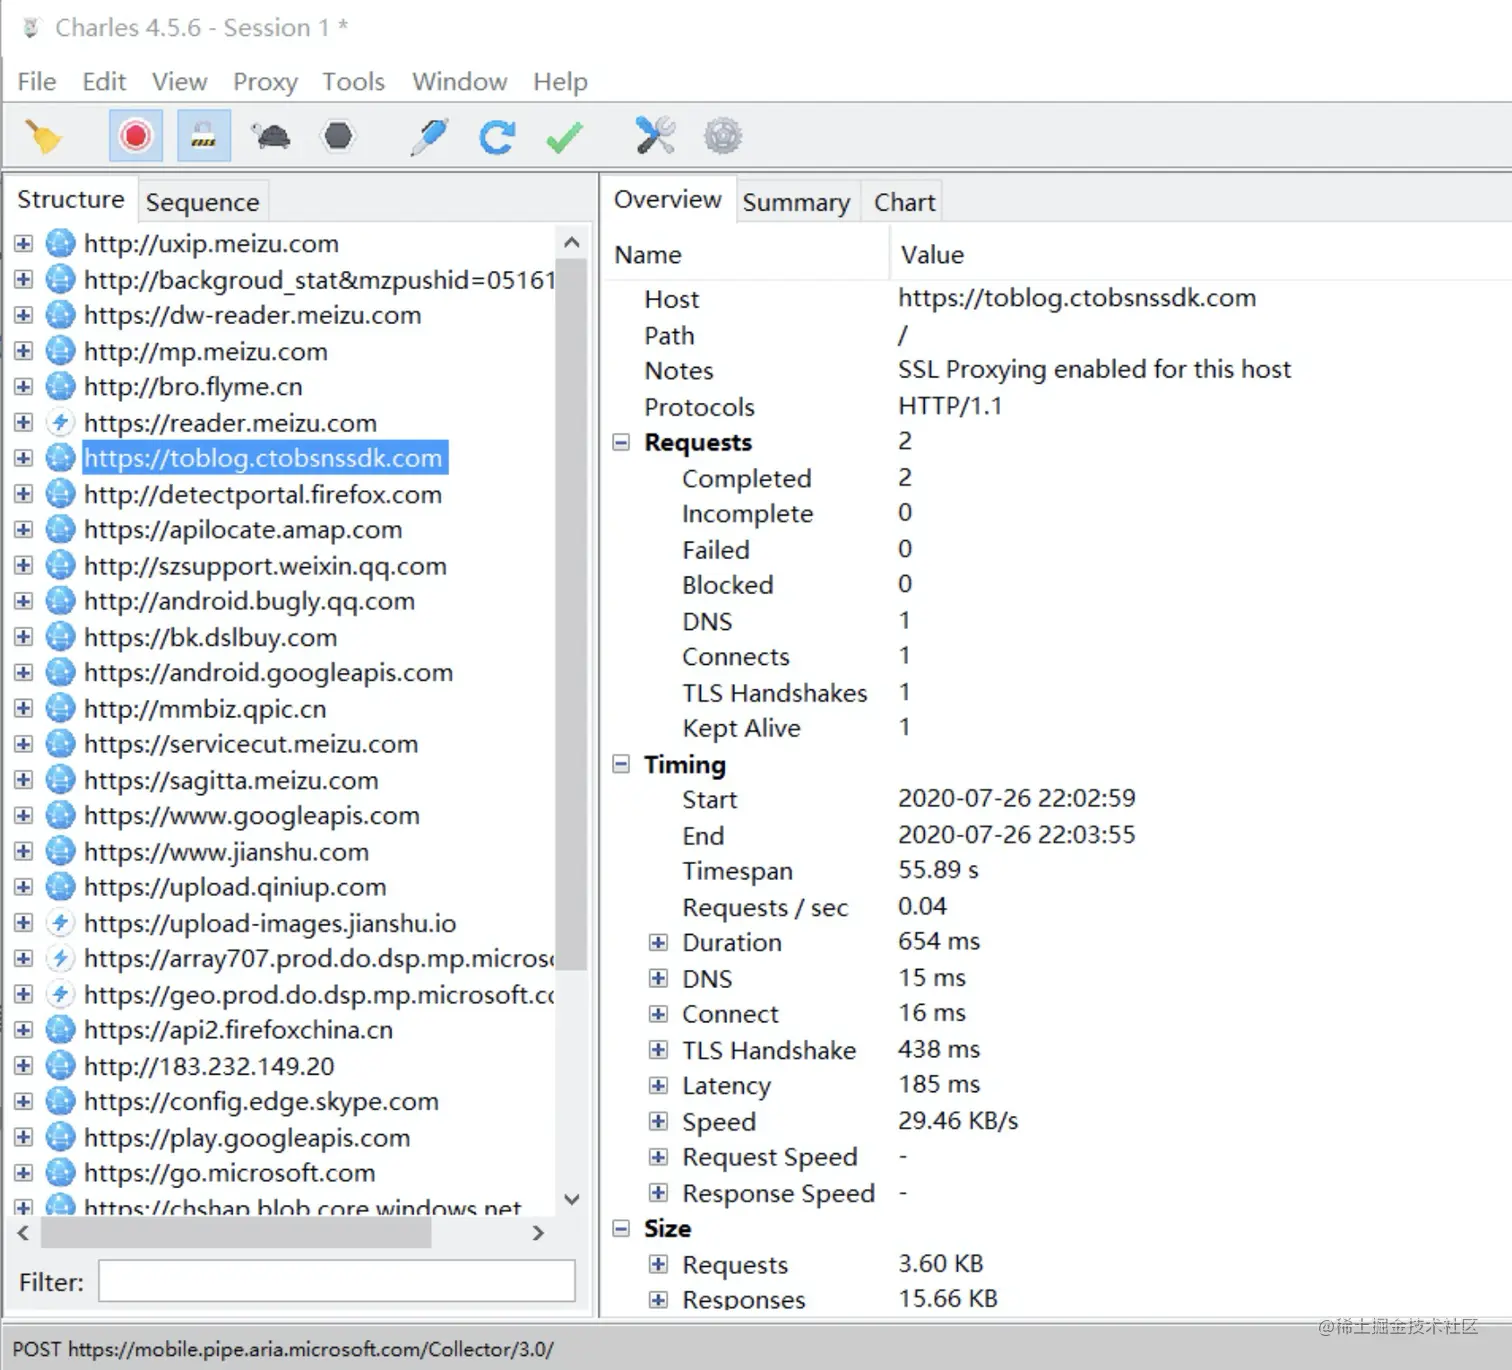Viewport: 1512px width, 1370px height.
Task: Select http://szsupport.weixin.qq.com host
Action: coord(265,566)
